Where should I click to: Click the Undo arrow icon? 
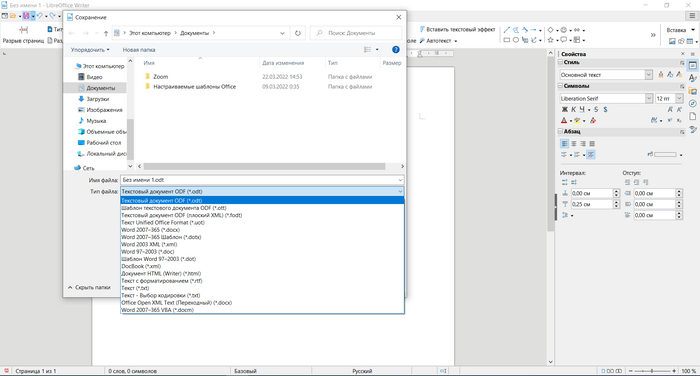point(40,16)
